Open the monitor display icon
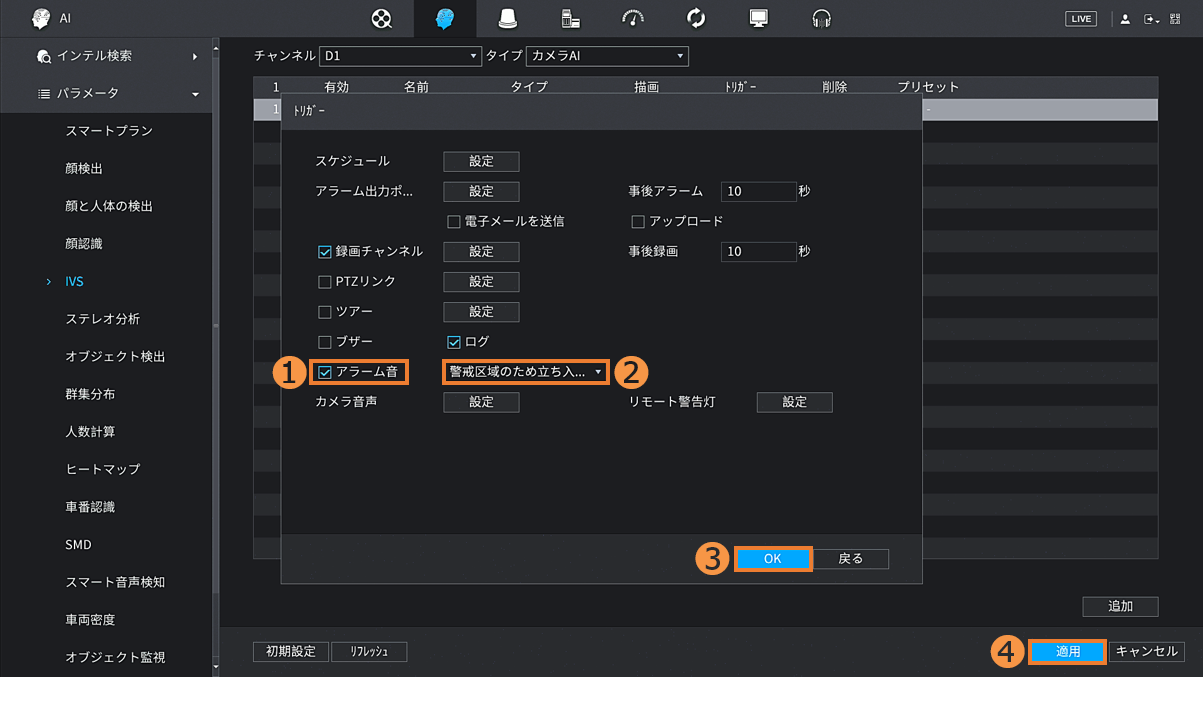1203x701 pixels. 759,19
